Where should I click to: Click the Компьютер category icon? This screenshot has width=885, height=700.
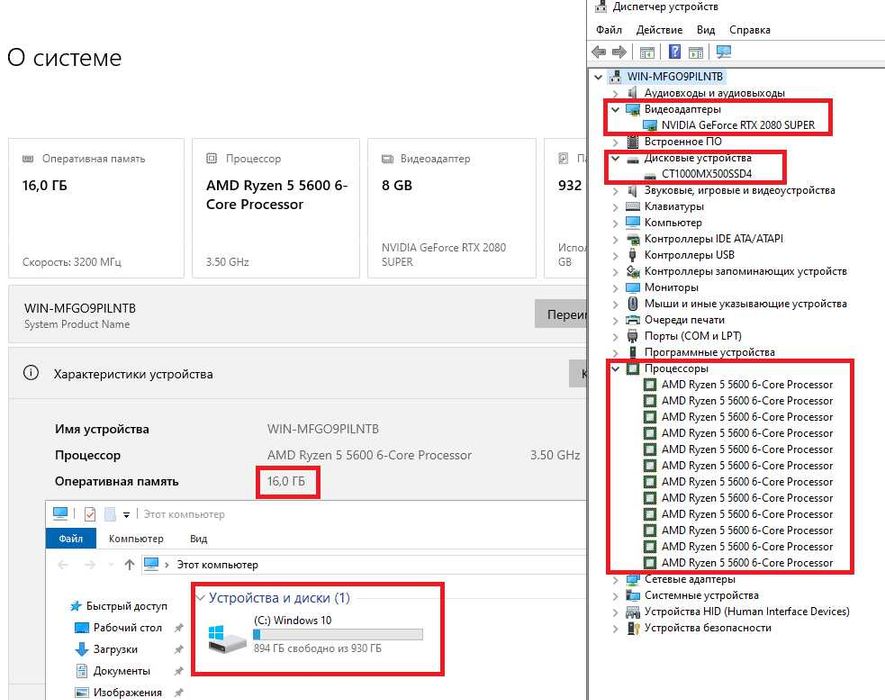[633, 222]
